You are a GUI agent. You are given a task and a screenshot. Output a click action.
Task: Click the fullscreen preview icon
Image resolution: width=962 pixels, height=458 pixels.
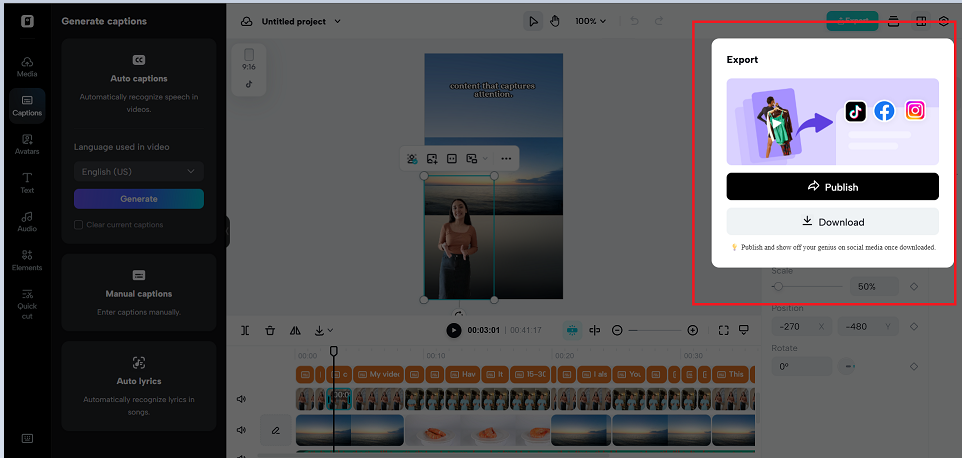[723, 330]
